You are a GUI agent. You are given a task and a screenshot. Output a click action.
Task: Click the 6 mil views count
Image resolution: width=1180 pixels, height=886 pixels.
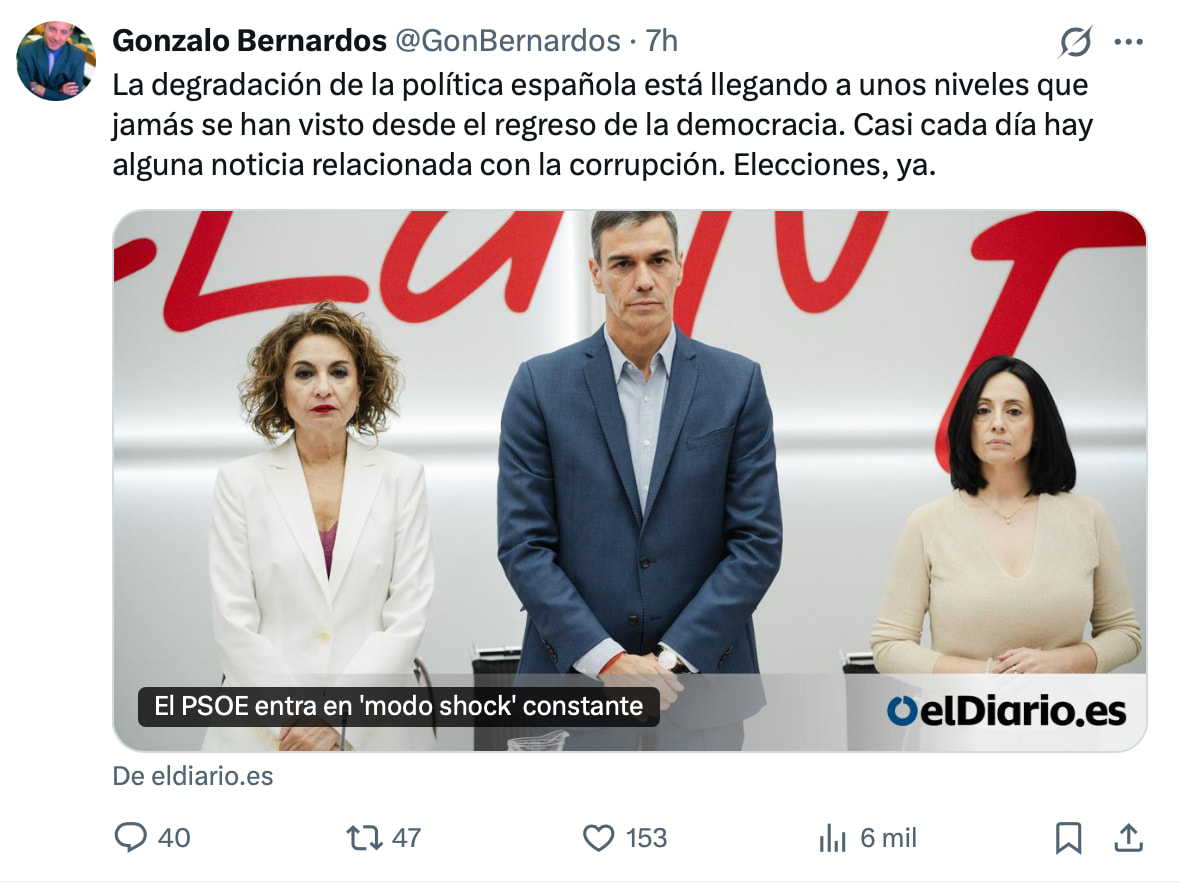(x=888, y=838)
